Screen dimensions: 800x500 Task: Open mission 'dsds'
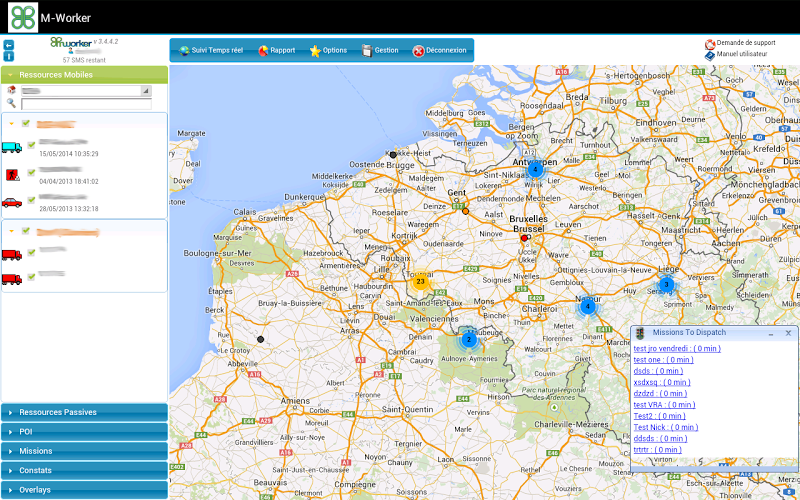coord(658,371)
